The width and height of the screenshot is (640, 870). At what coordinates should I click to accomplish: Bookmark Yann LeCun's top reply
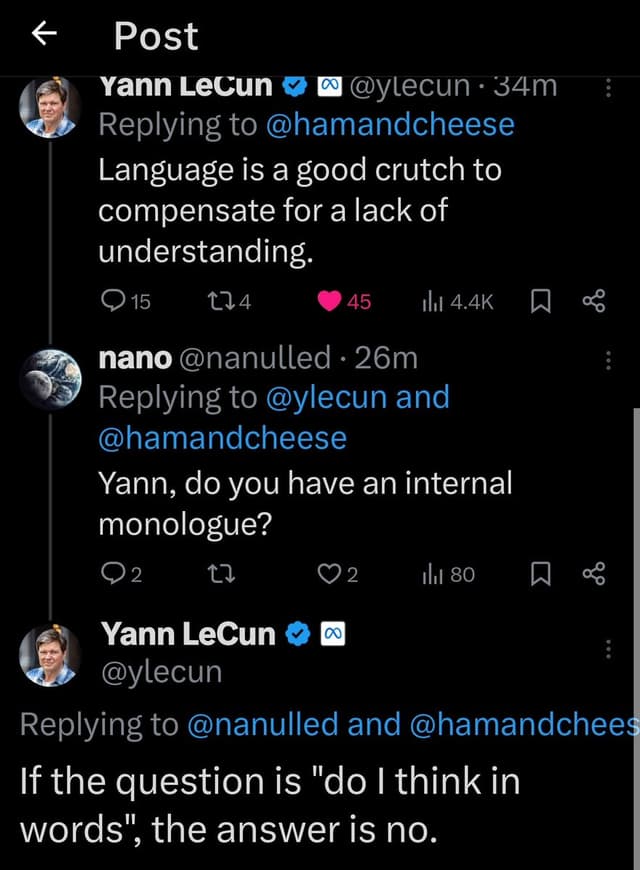tap(540, 301)
